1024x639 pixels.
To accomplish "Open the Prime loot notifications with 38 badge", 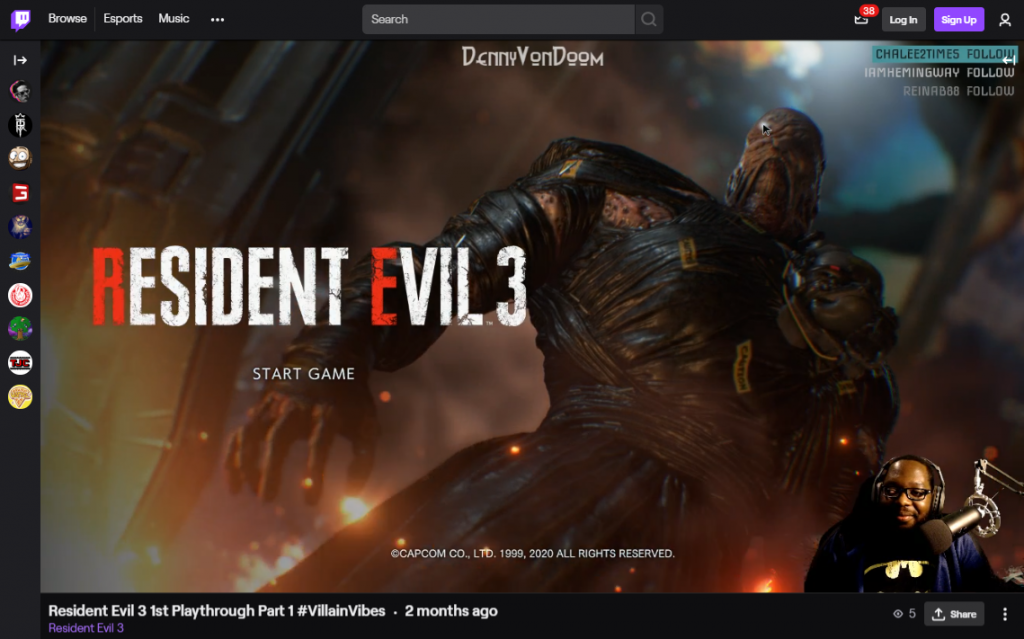I will point(862,19).
